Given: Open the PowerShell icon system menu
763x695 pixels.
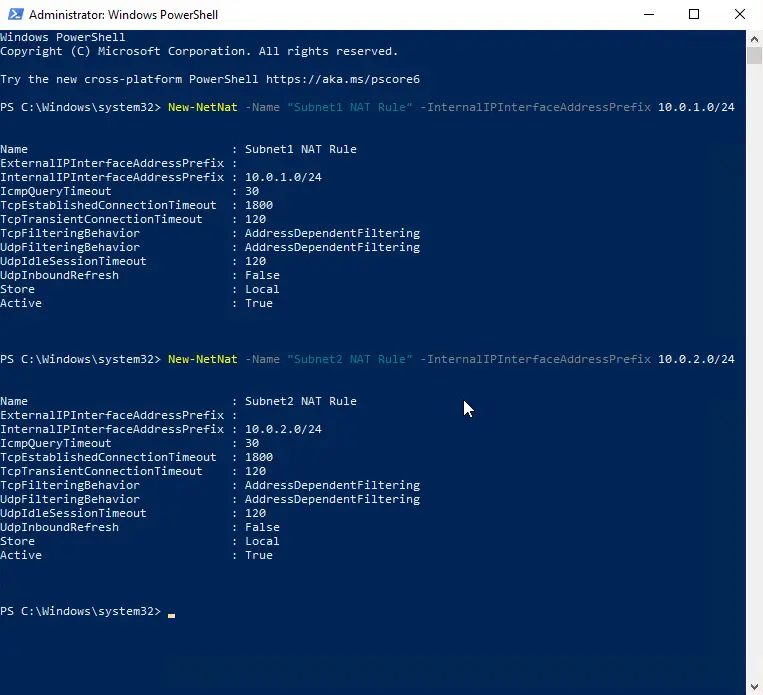Looking at the screenshot, I should pyautogui.click(x=16, y=15).
